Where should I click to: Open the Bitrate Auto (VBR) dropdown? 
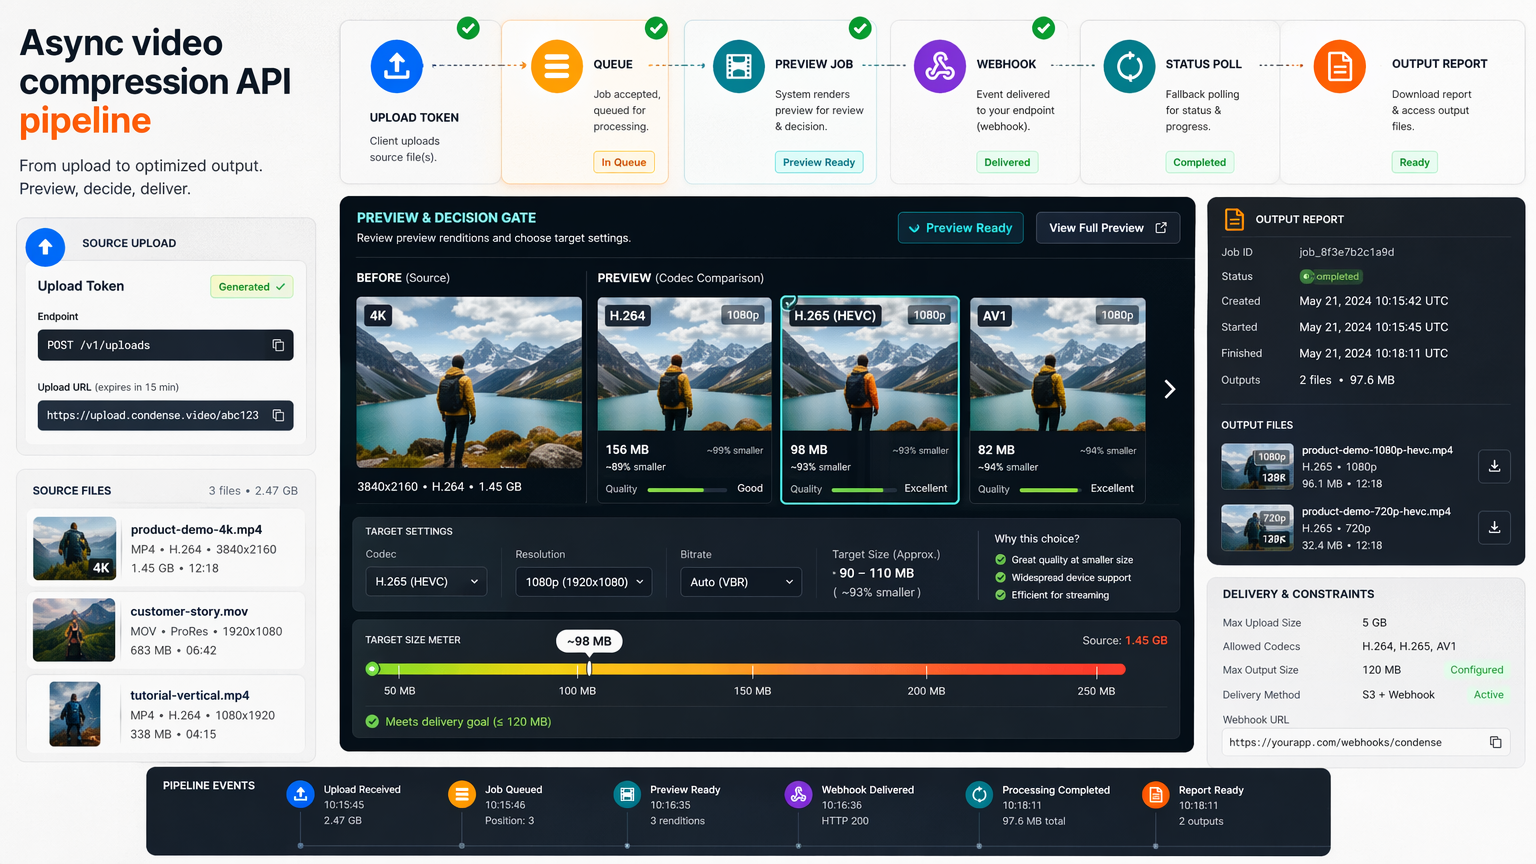click(741, 581)
